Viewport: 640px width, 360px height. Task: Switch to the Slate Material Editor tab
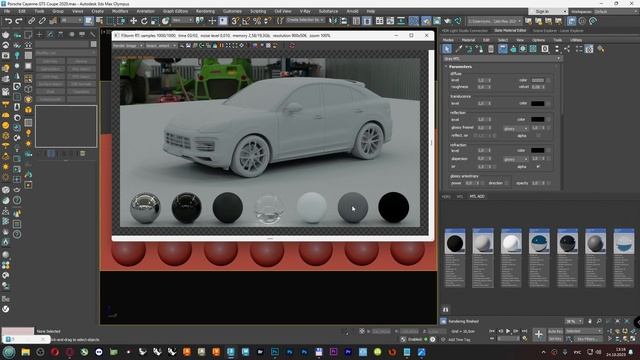(510, 31)
